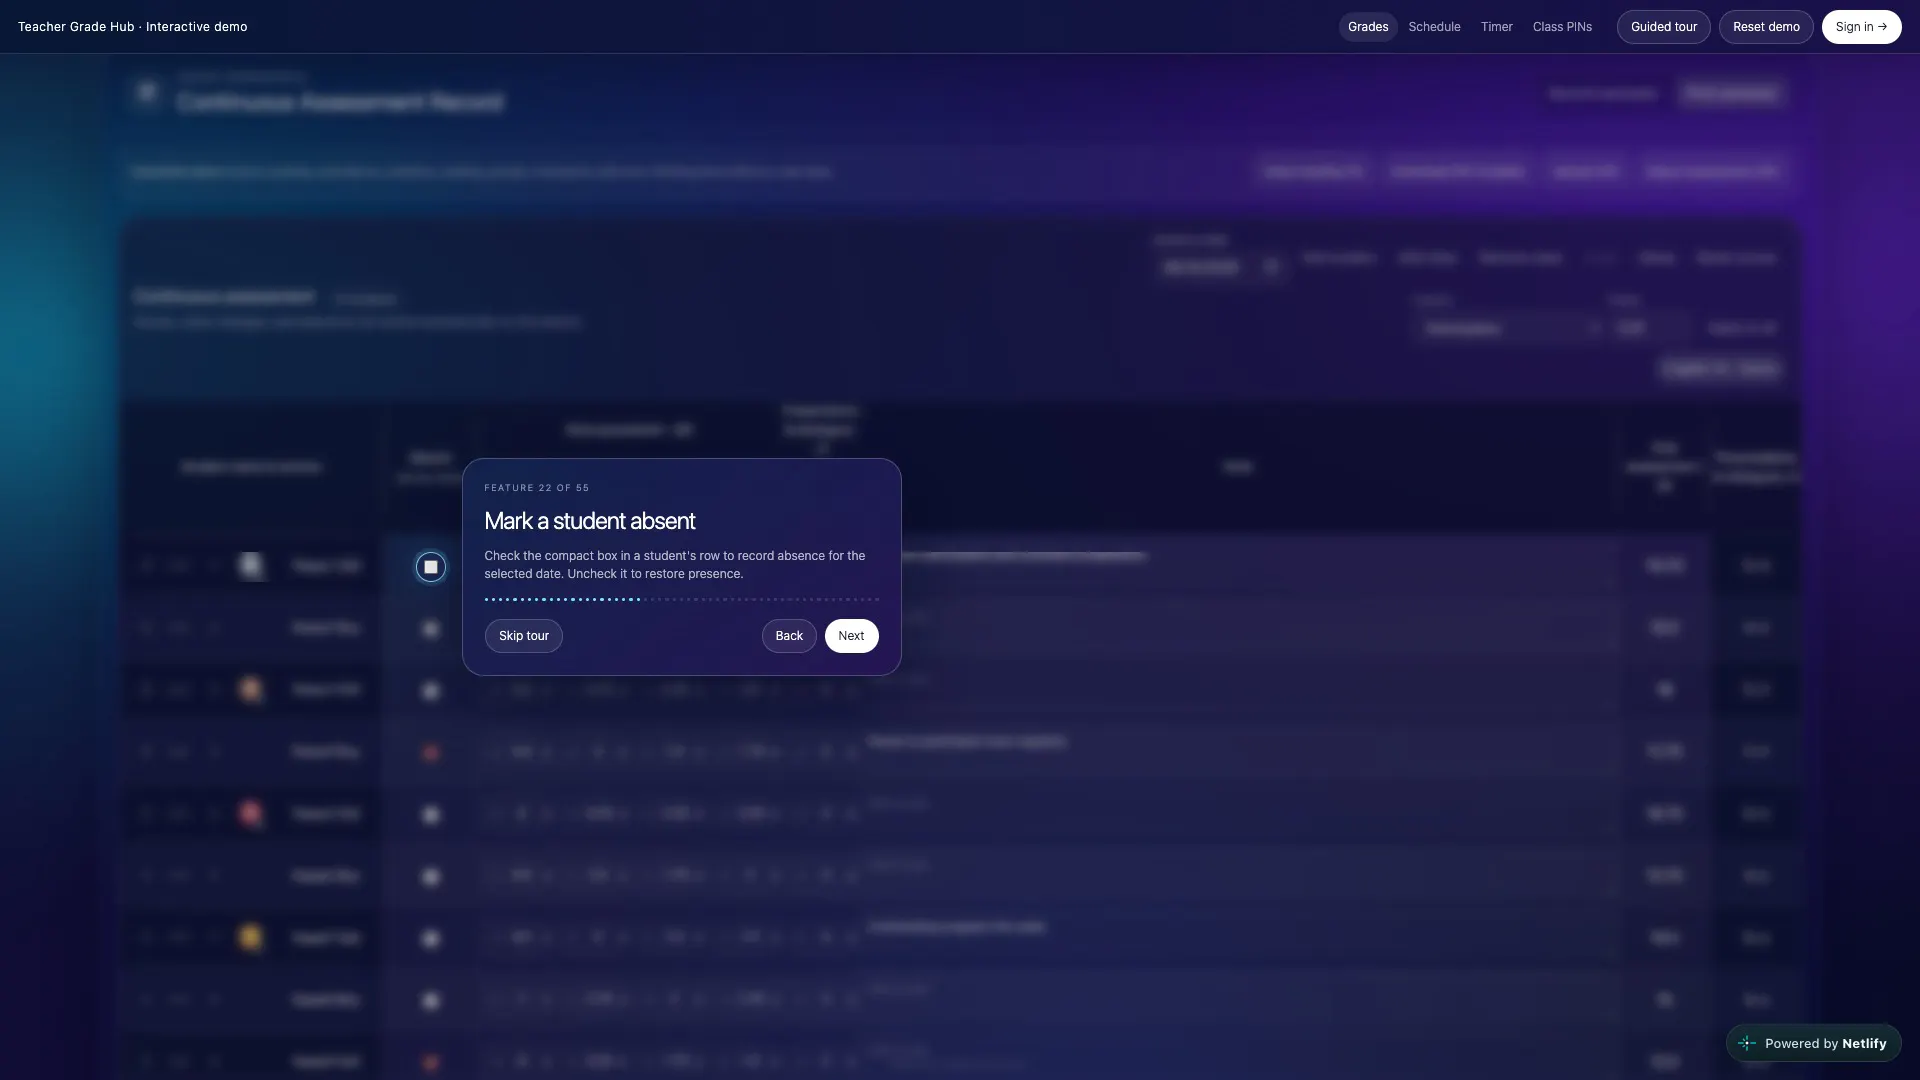This screenshot has width=1920, height=1080.
Task: Click the Reset demo button
Action: (x=1765, y=27)
